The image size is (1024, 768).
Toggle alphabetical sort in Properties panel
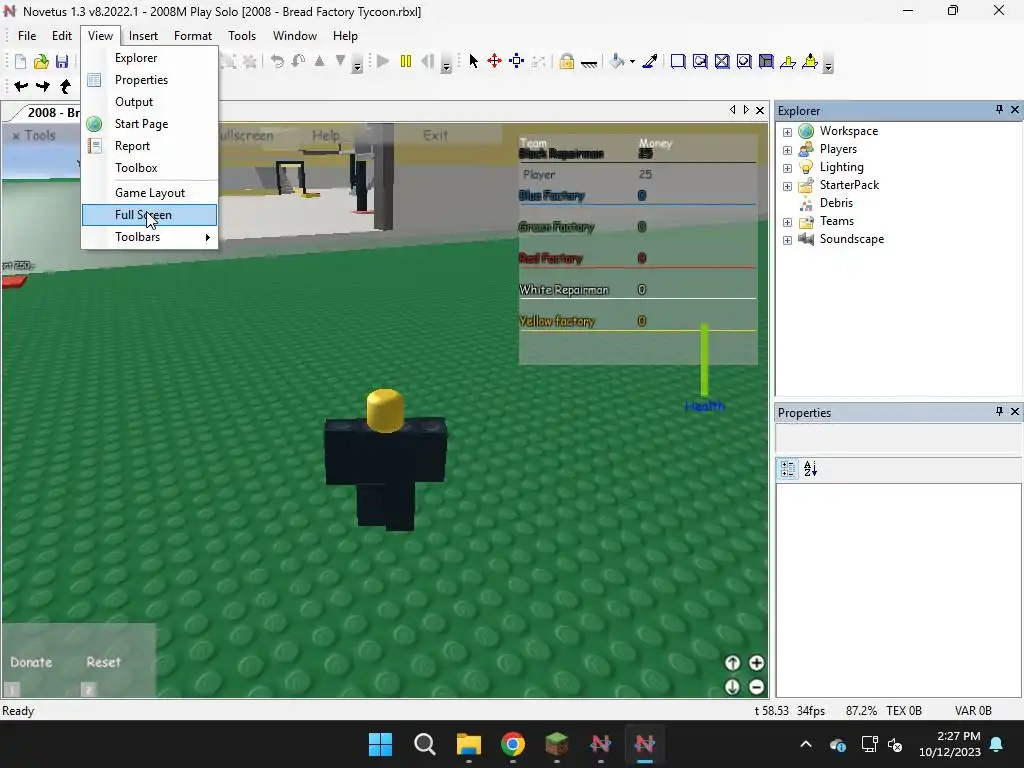[x=810, y=469]
